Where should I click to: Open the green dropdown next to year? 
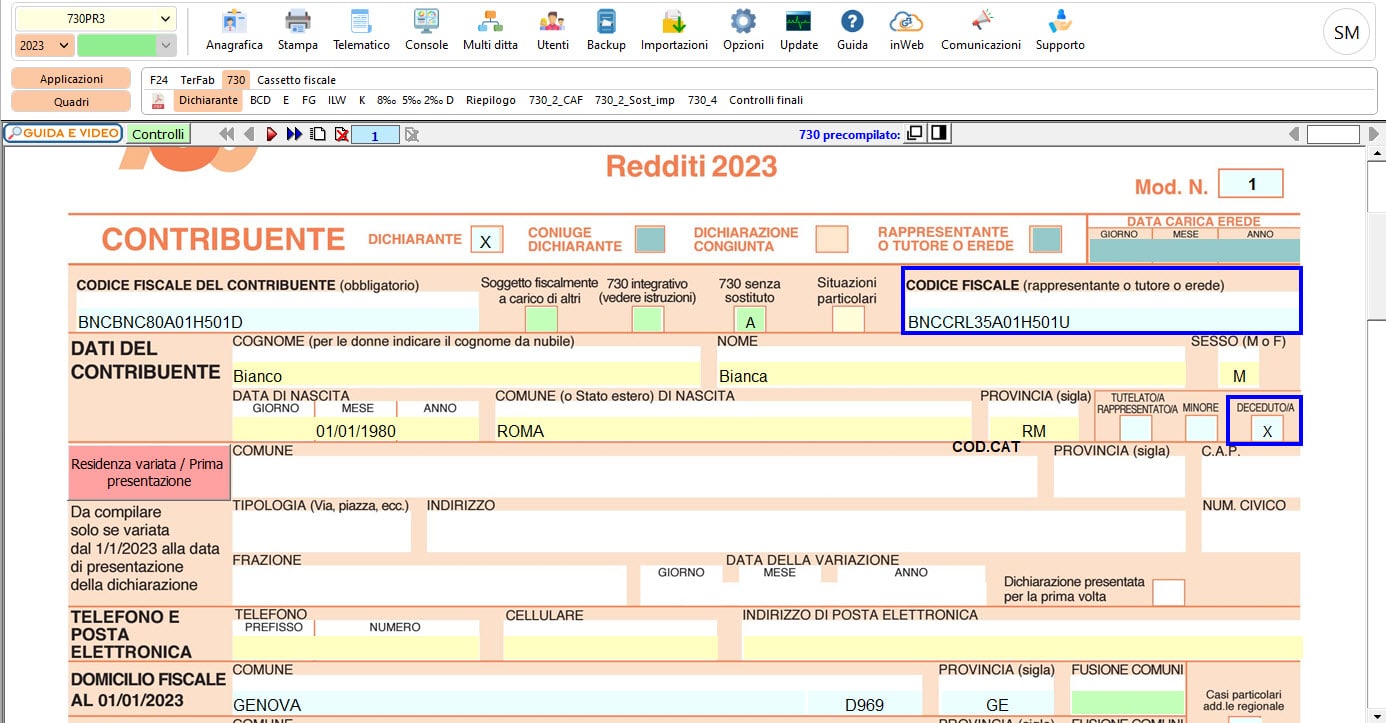(x=126, y=45)
